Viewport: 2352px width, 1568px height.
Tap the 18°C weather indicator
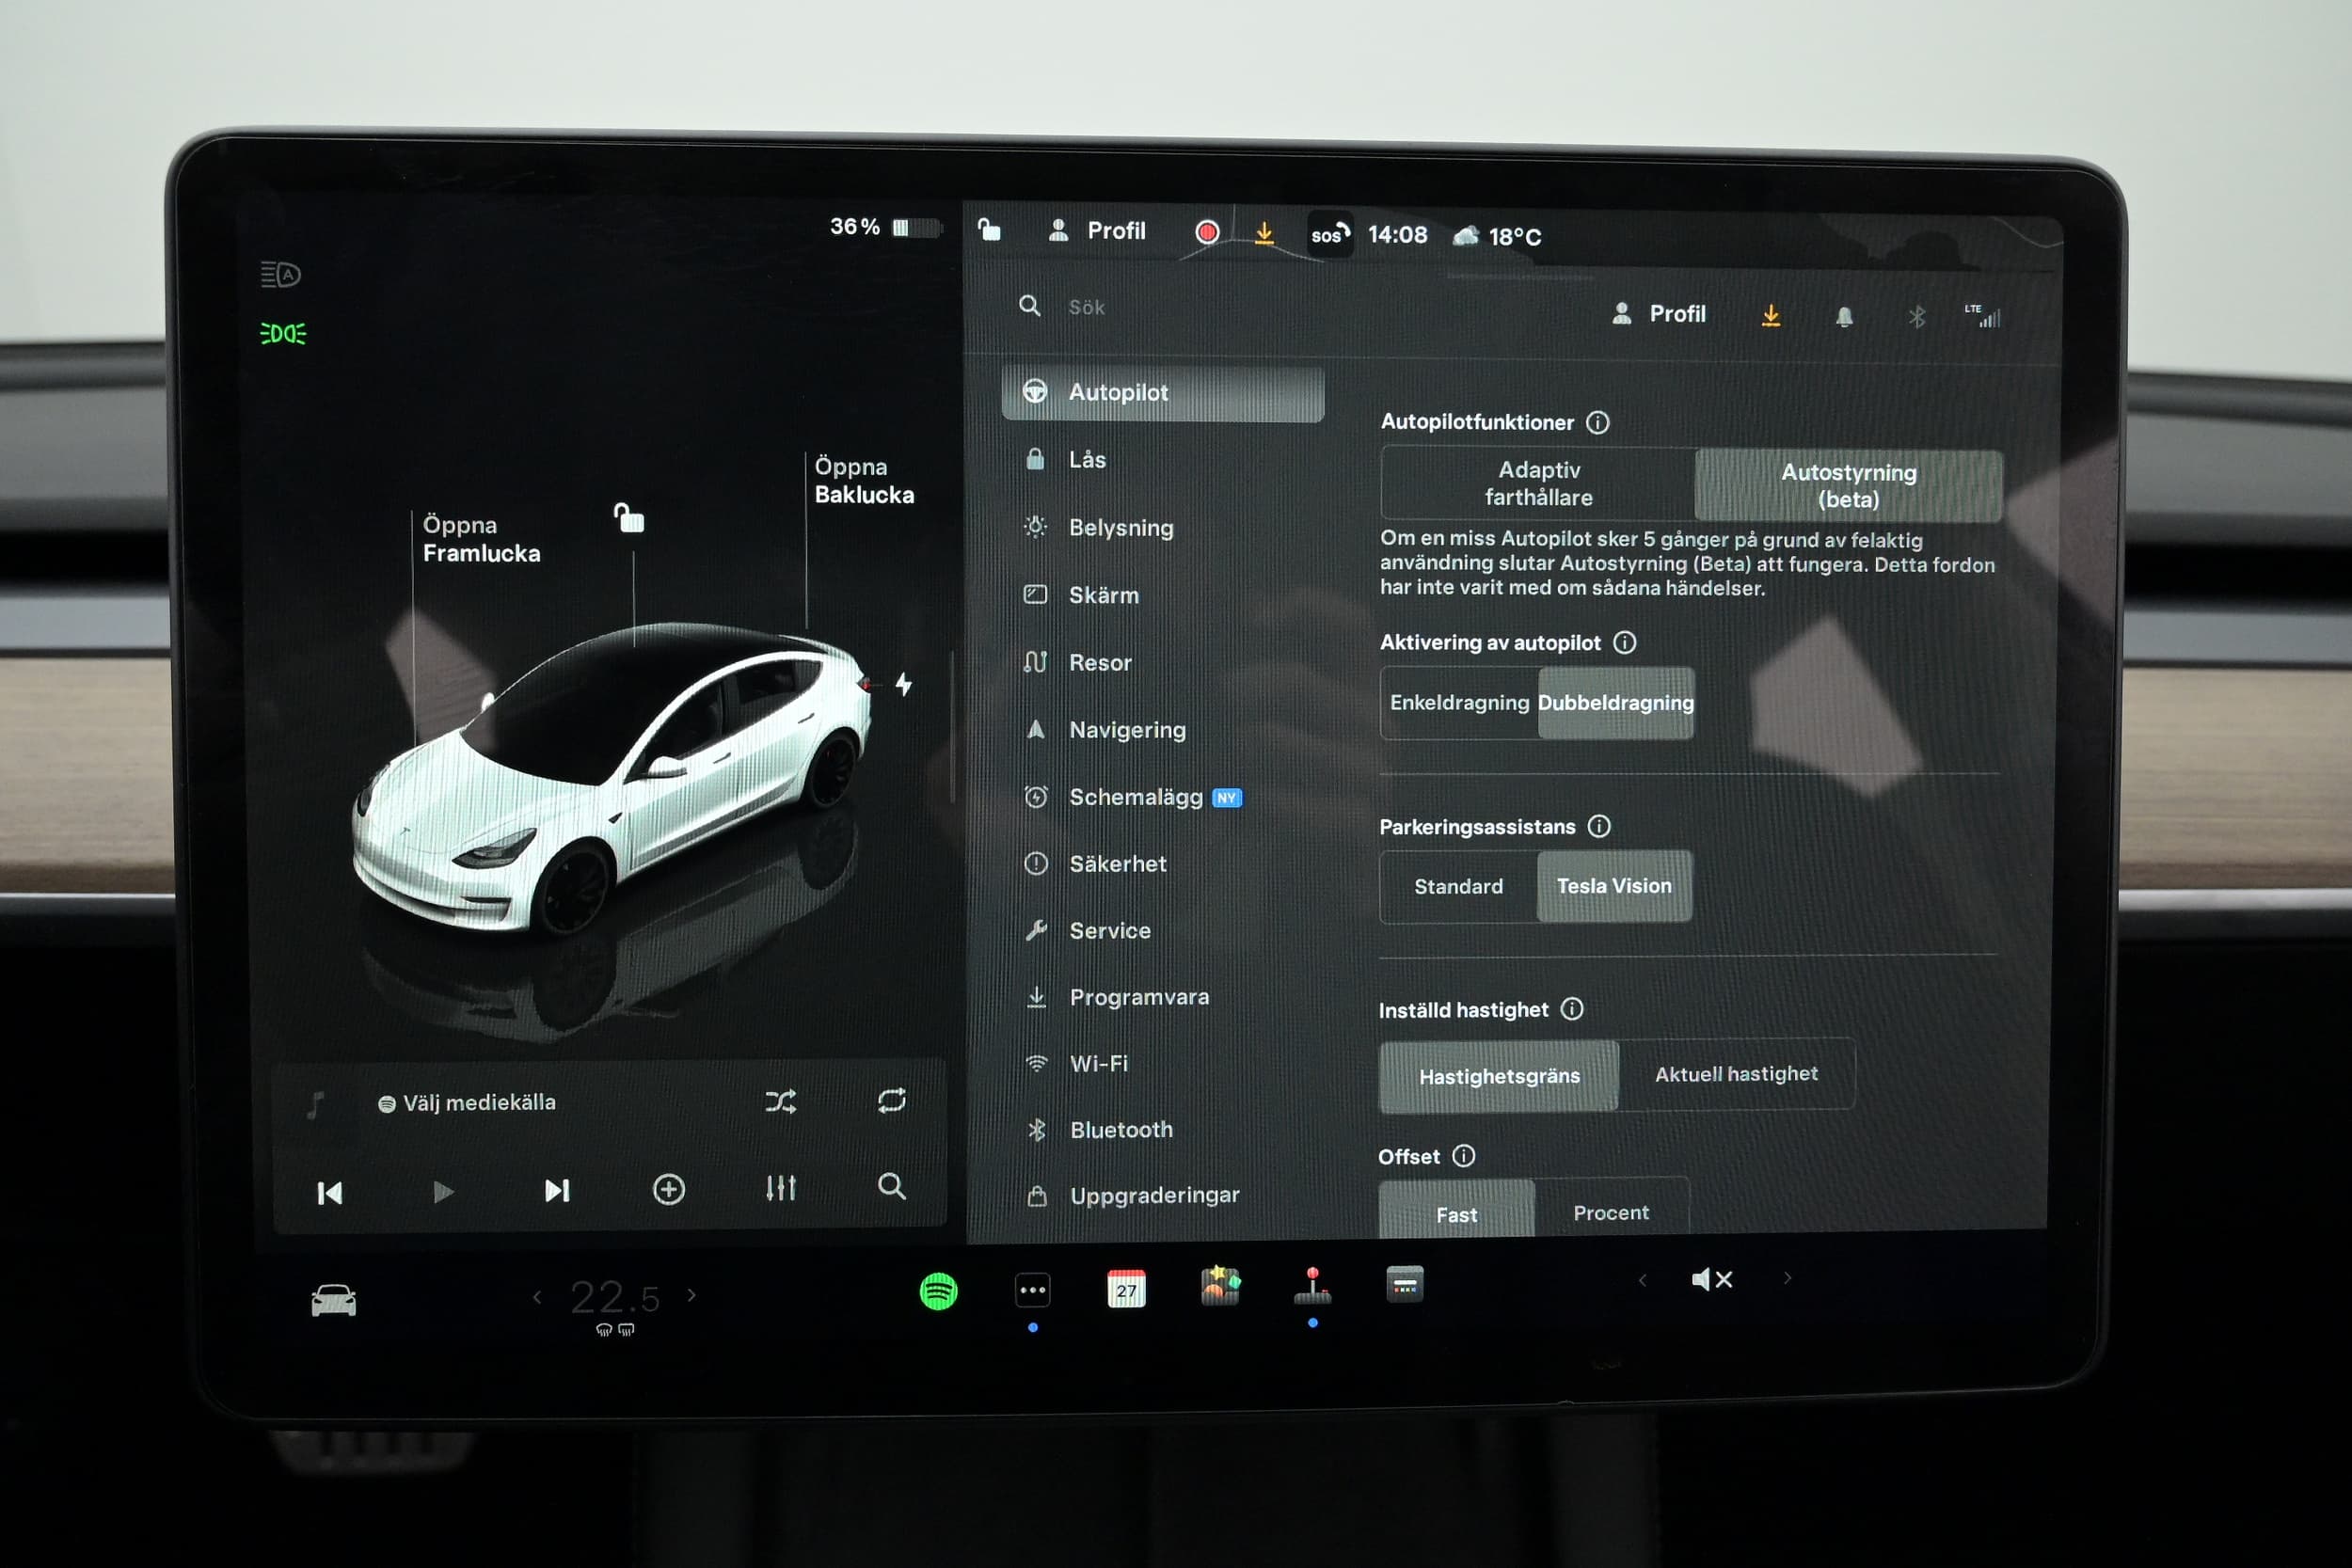[1497, 237]
